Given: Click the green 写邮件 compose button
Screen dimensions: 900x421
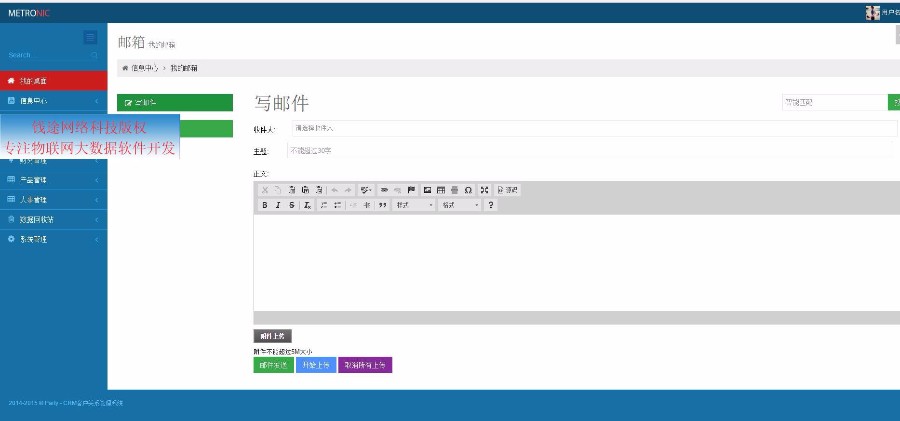Looking at the screenshot, I should 175,103.
